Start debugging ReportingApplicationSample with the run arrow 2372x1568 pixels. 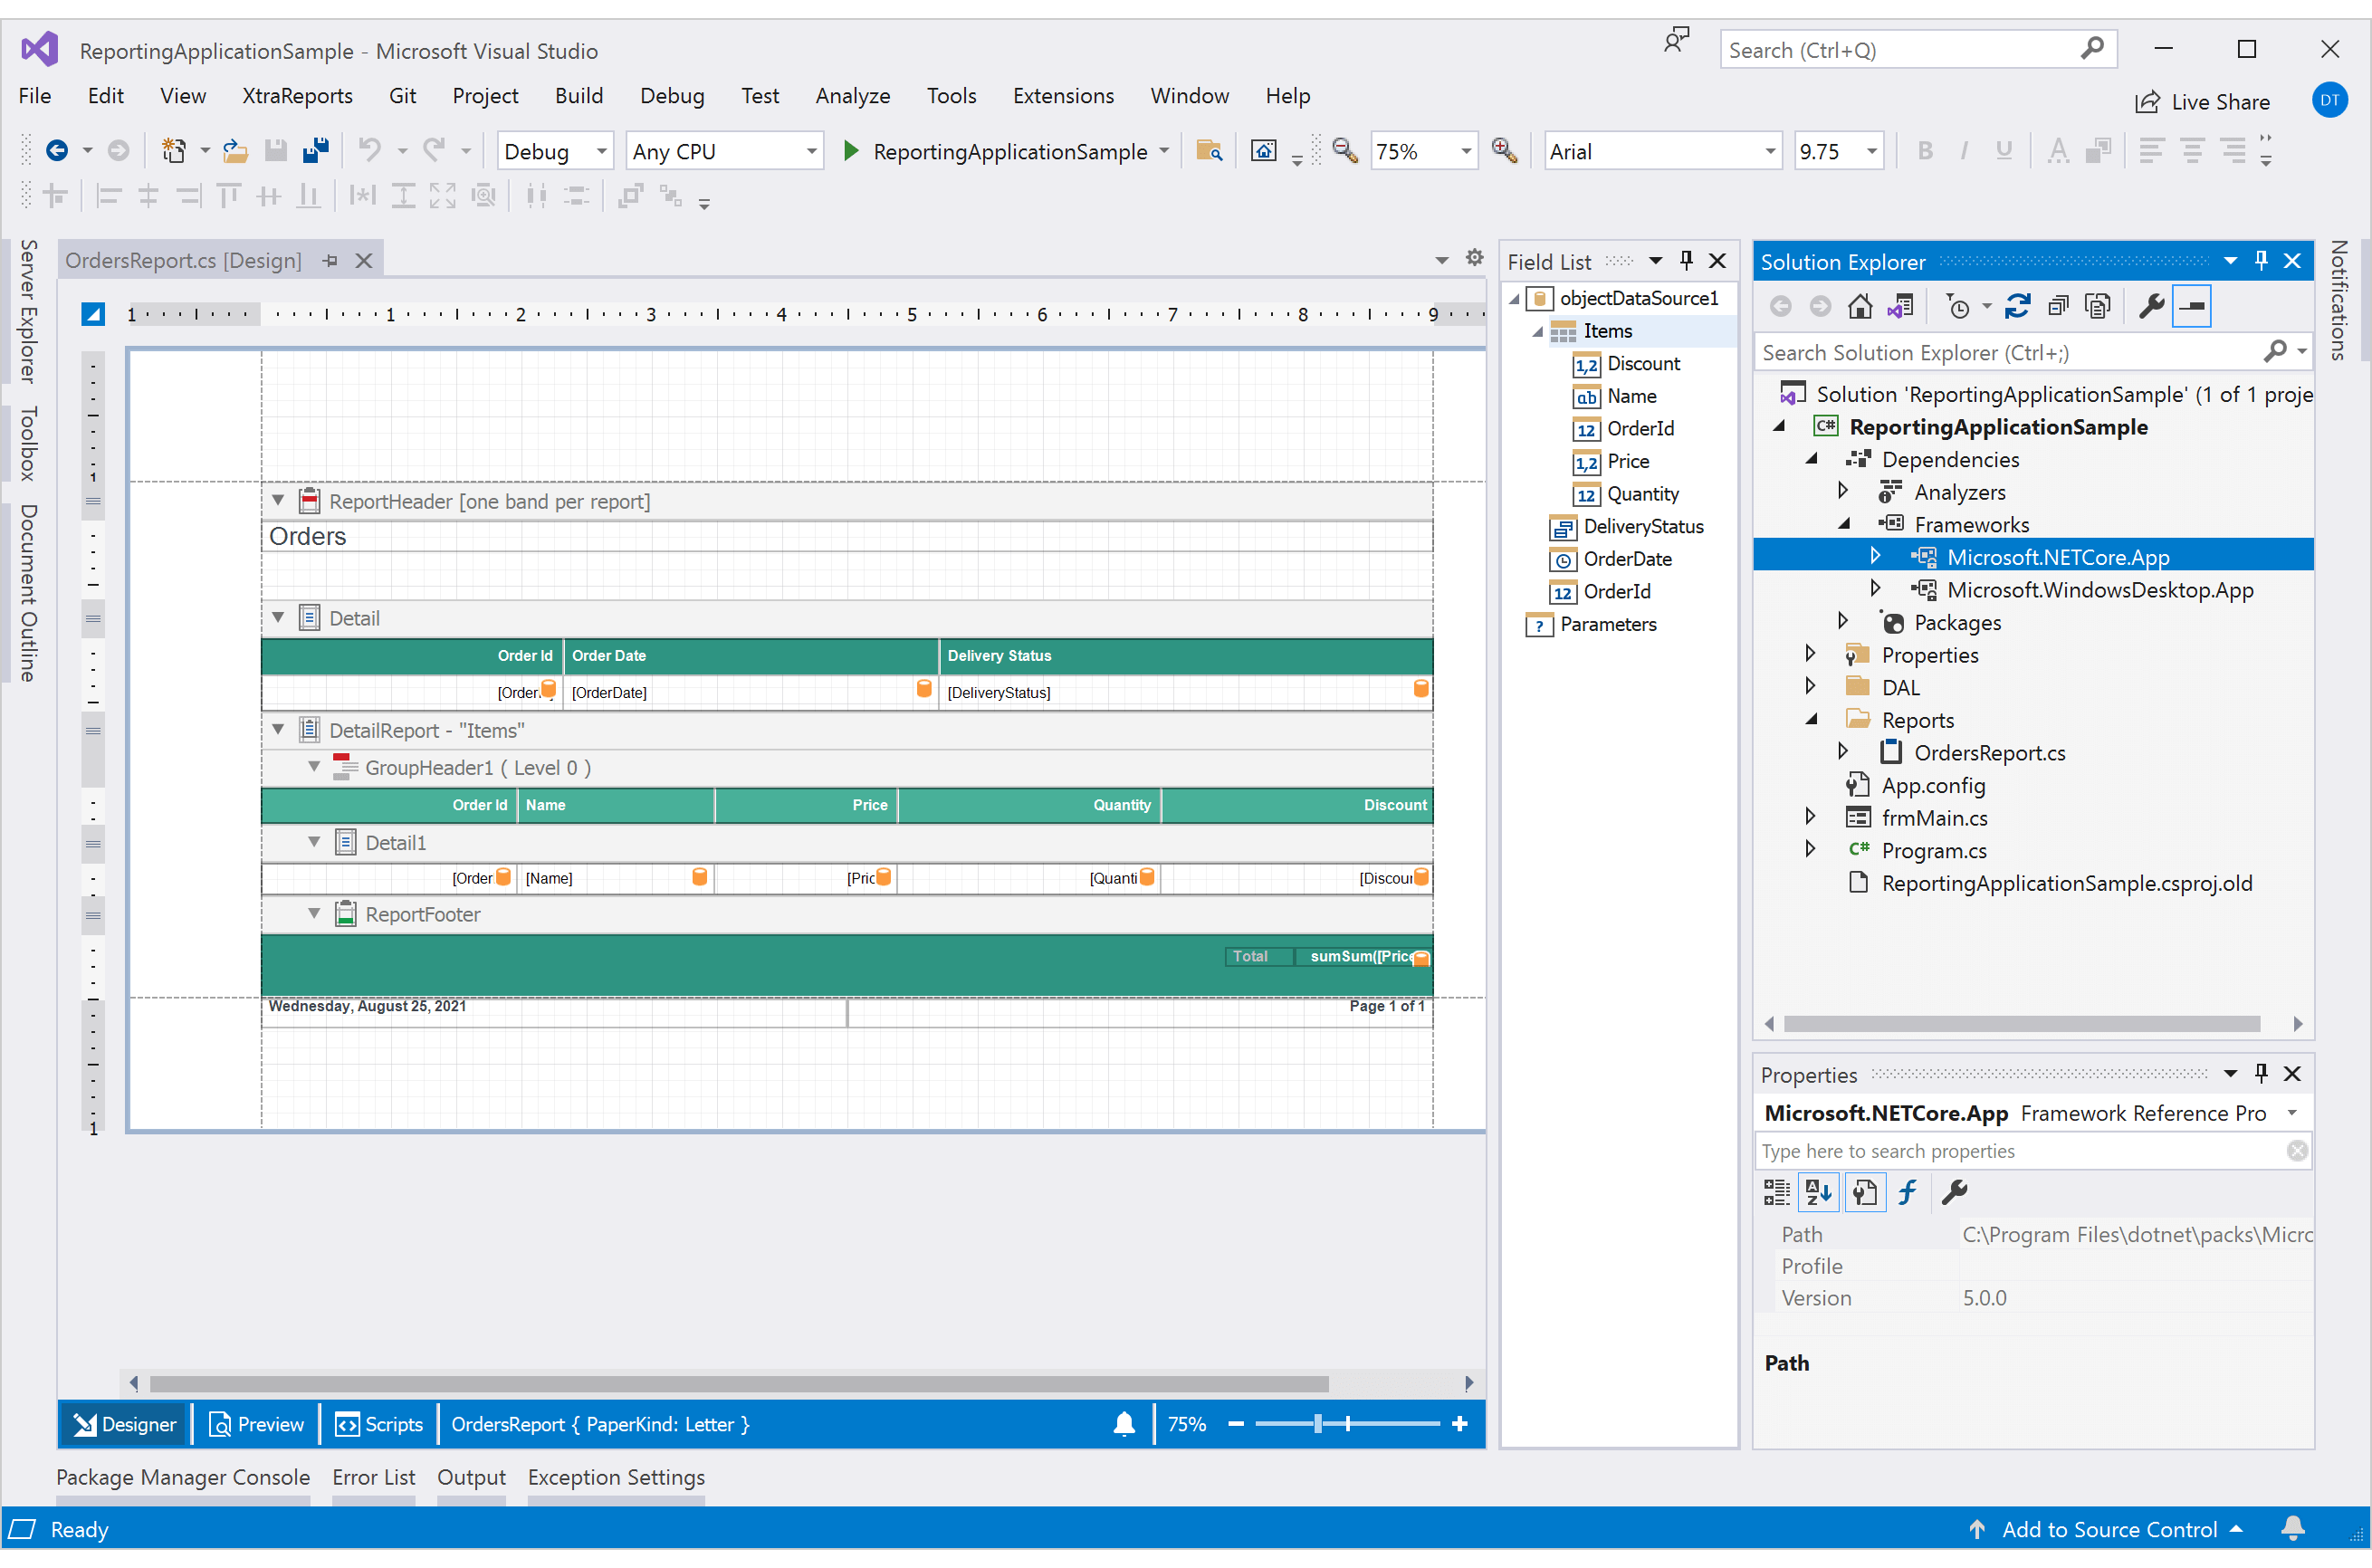point(851,150)
